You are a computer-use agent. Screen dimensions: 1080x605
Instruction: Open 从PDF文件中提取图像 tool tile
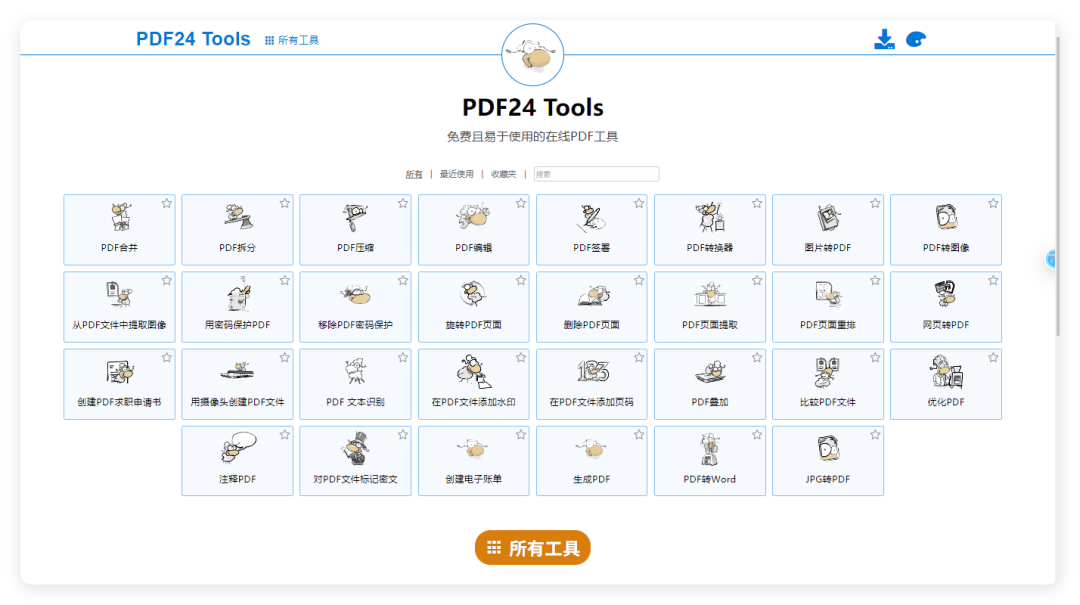[119, 307]
